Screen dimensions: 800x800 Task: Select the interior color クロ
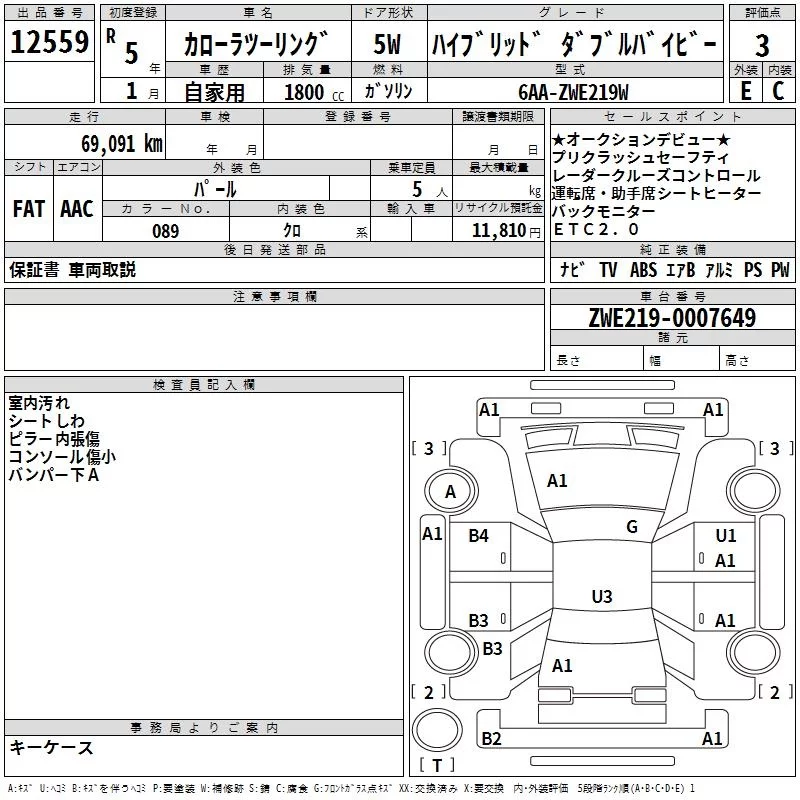pyautogui.click(x=292, y=230)
